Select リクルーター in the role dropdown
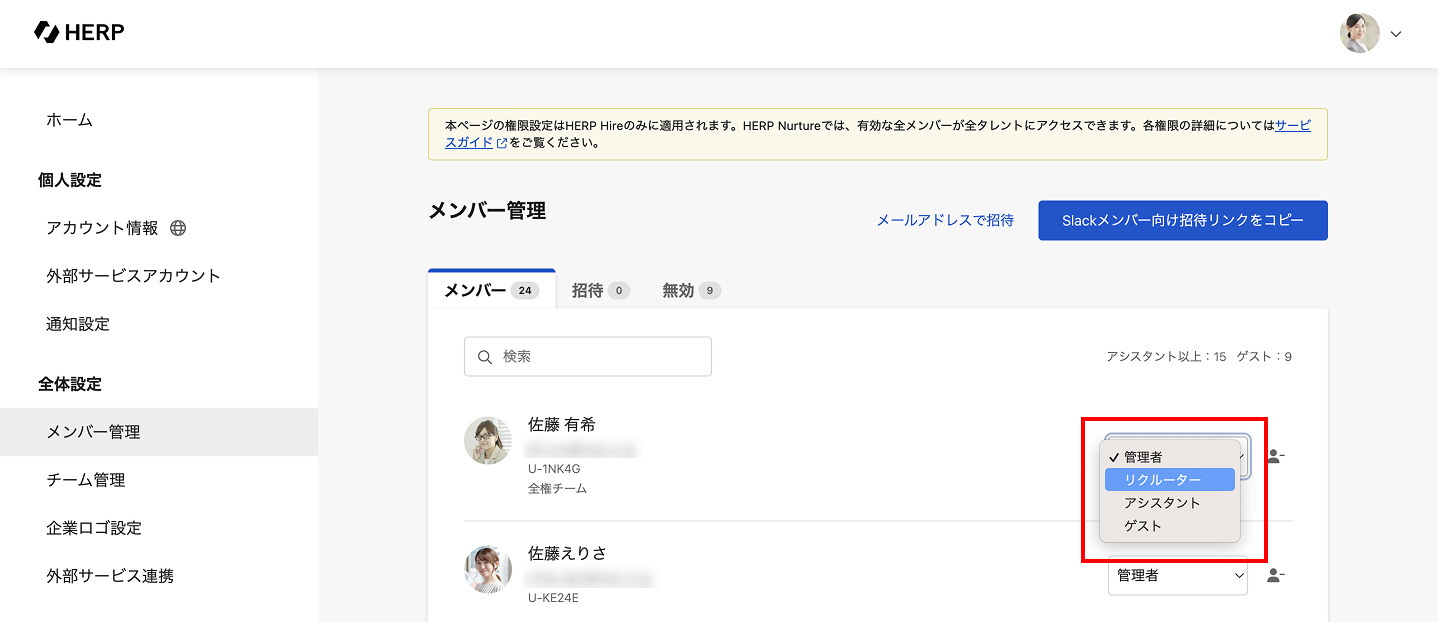Screen dimensions: 1438x622 click(x=1163, y=480)
